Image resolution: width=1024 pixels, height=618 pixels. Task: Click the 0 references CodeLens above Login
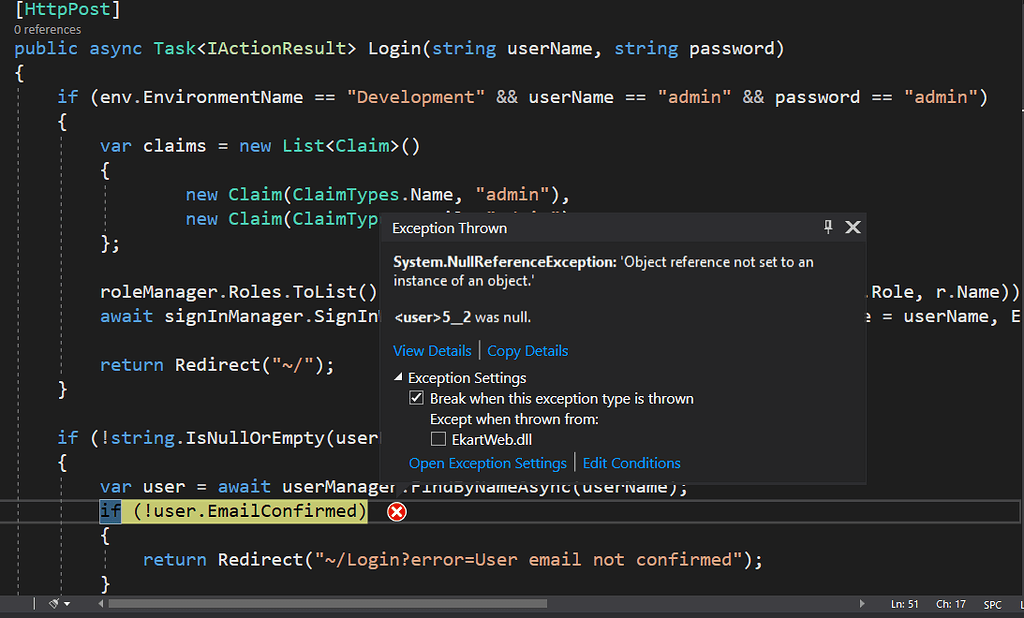(x=46, y=30)
